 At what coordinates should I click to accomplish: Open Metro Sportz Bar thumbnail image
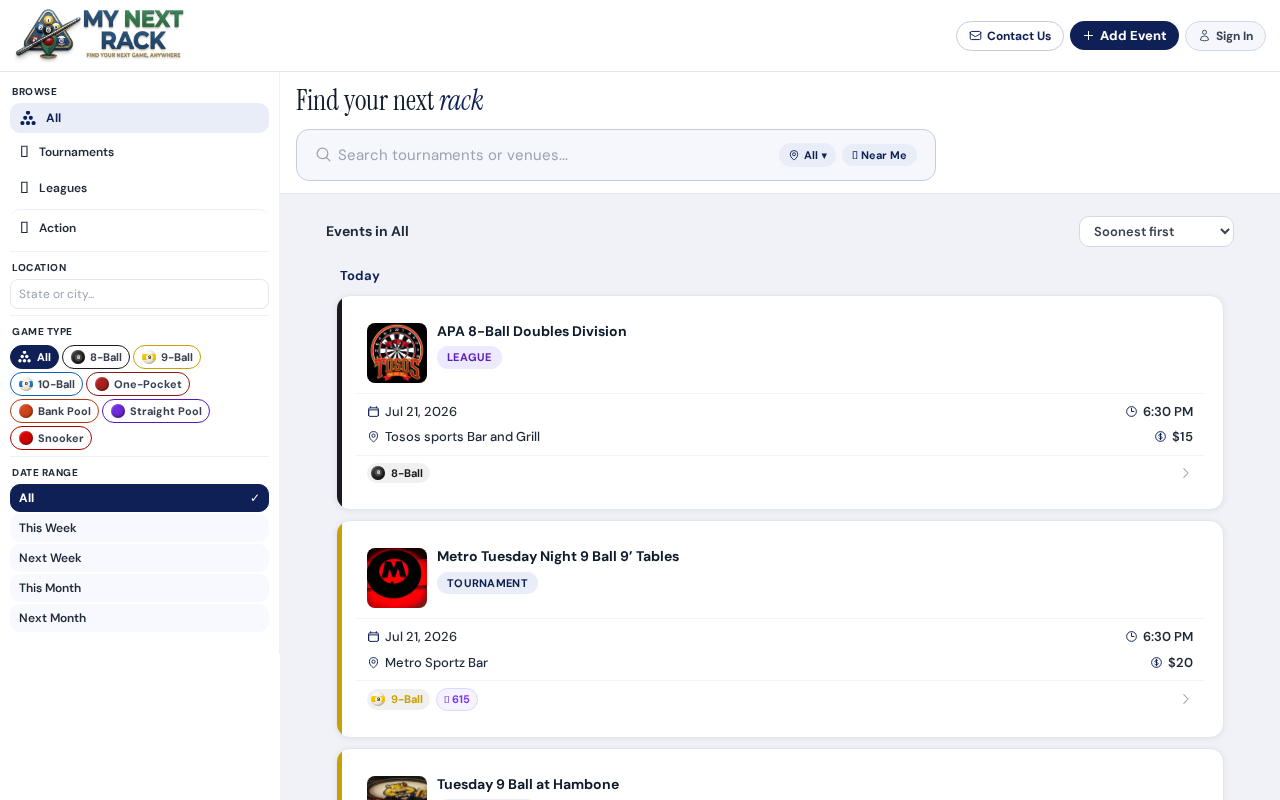click(397, 578)
